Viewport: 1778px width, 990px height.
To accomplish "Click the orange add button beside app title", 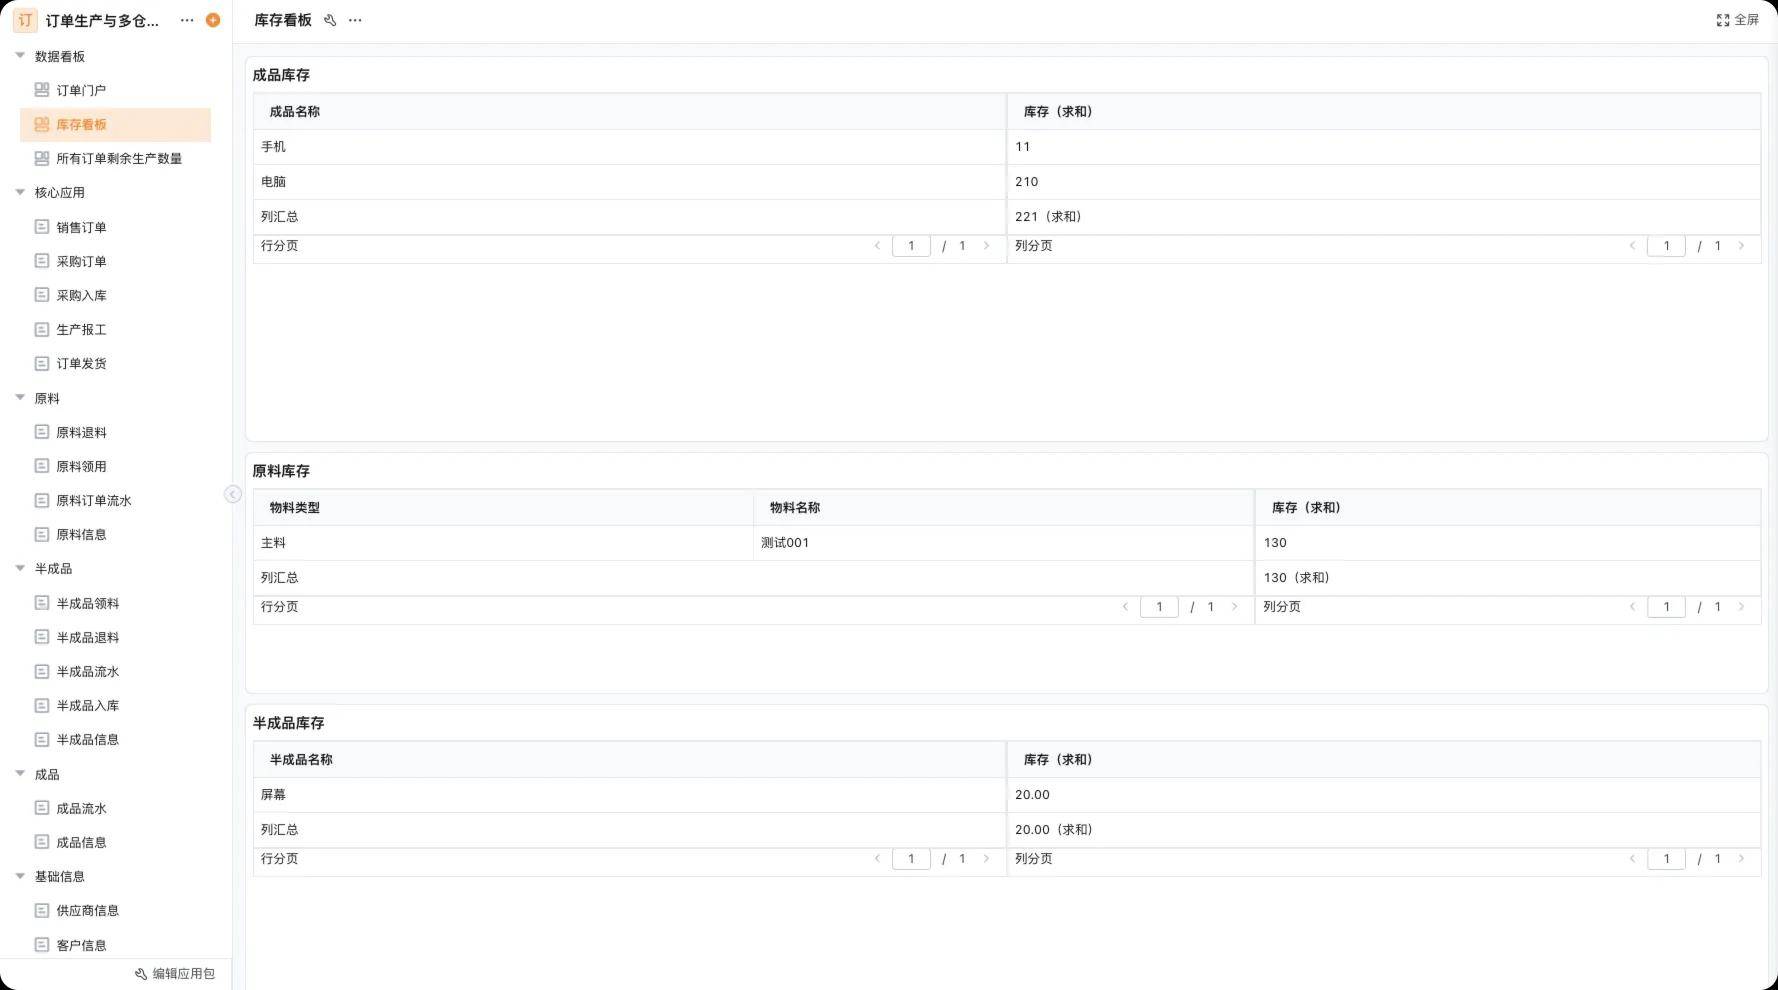I will coord(213,20).
